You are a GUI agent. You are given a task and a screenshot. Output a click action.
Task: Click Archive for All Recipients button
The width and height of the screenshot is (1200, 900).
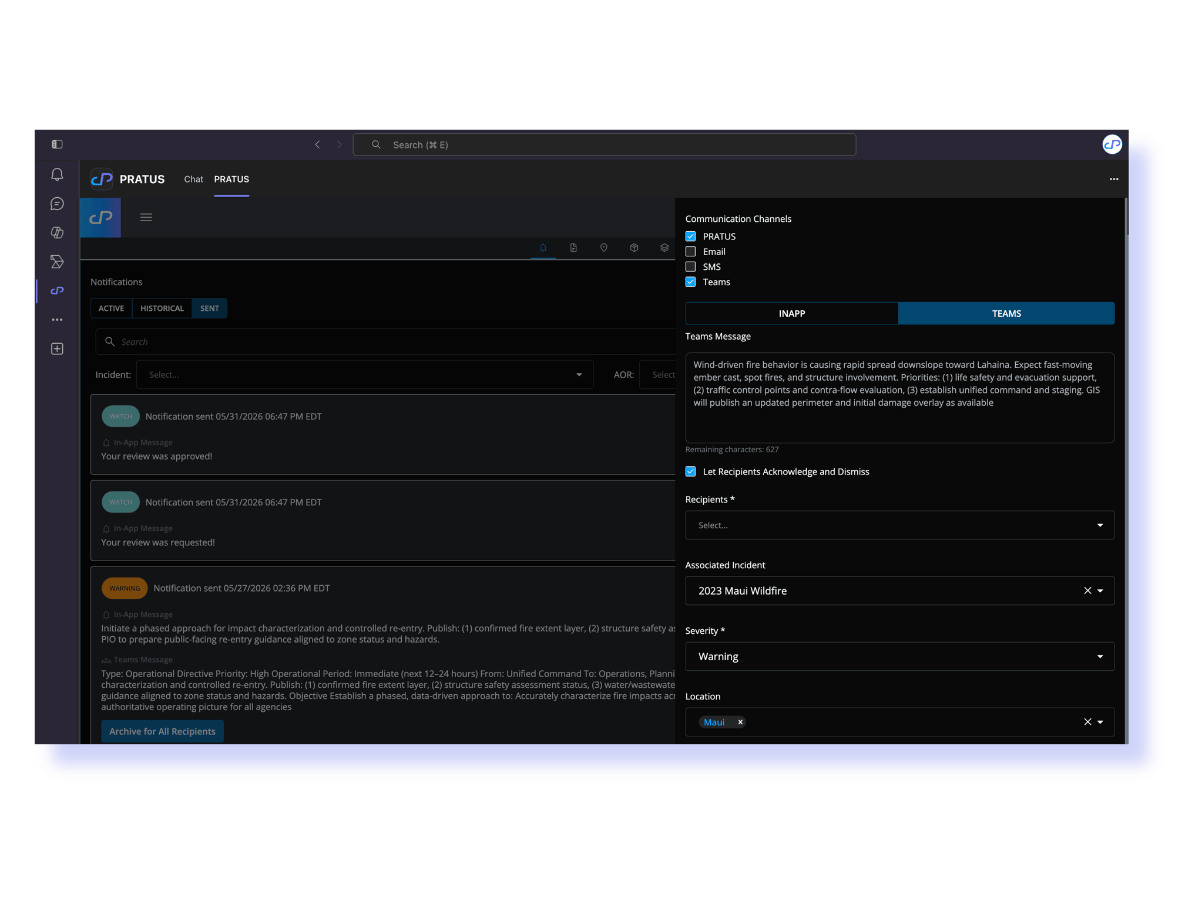162,732
